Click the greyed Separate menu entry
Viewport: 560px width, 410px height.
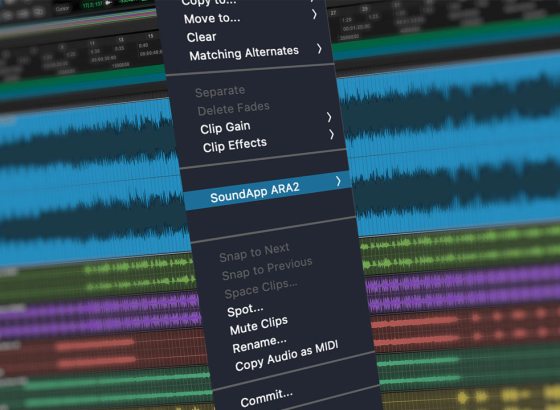click(220, 91)
